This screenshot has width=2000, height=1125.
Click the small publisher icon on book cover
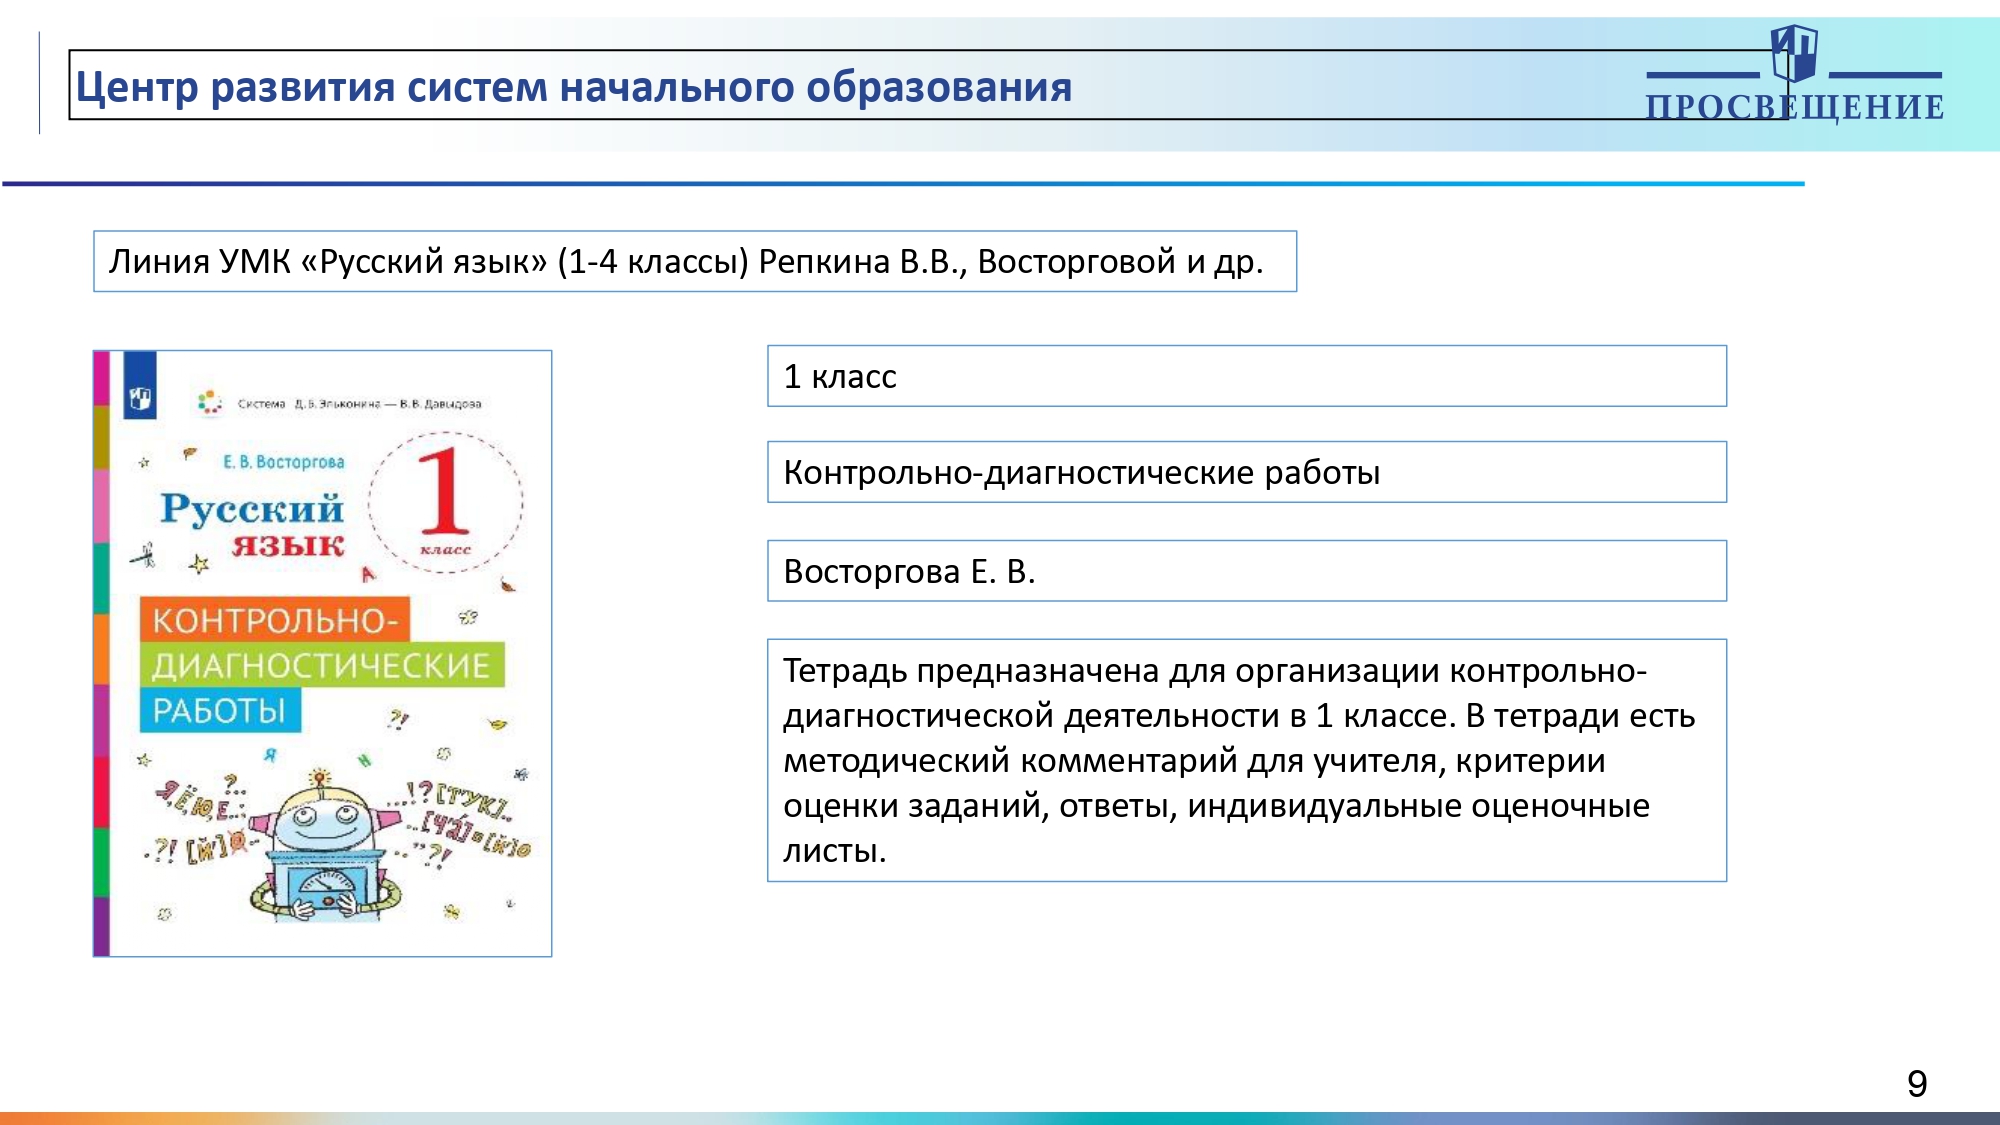point(140,399)
